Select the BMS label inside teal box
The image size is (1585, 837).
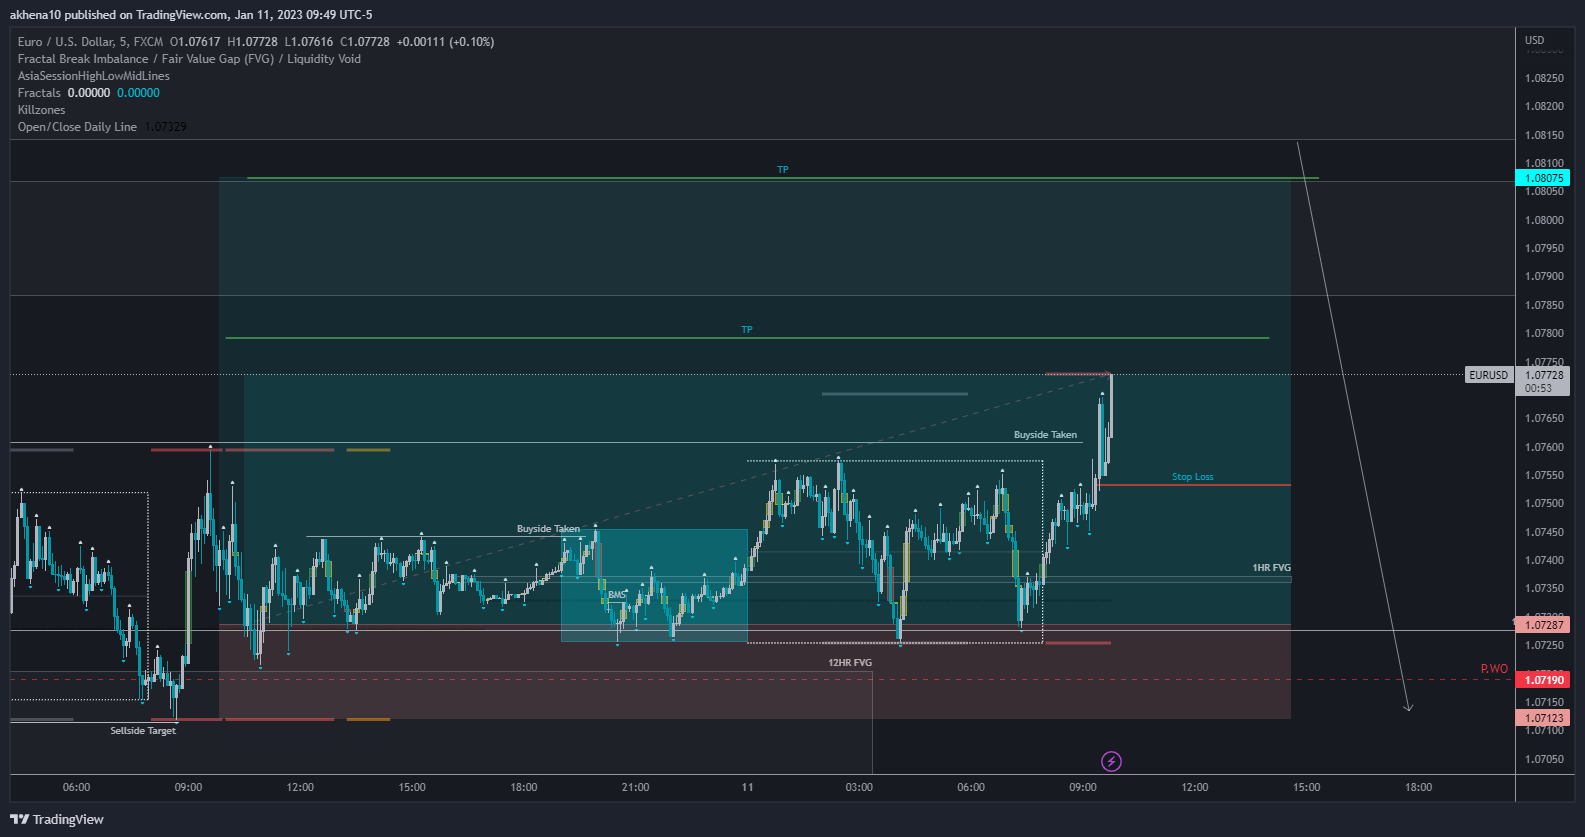(x=617, y=595)
